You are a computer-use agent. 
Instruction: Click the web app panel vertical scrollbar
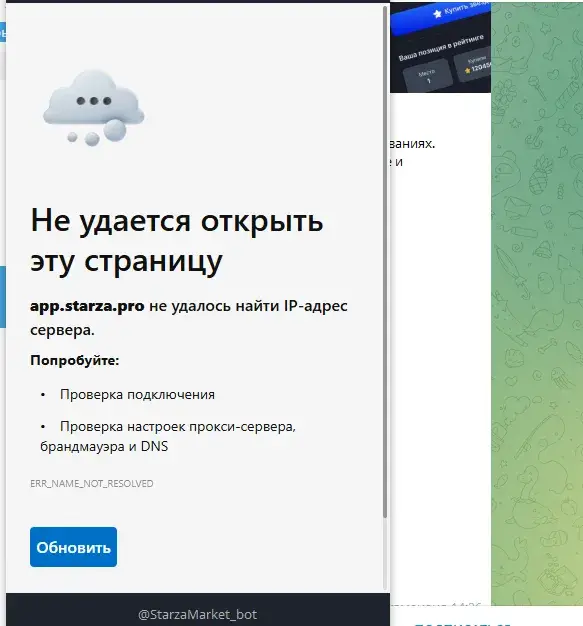click(x=385, y=261)
